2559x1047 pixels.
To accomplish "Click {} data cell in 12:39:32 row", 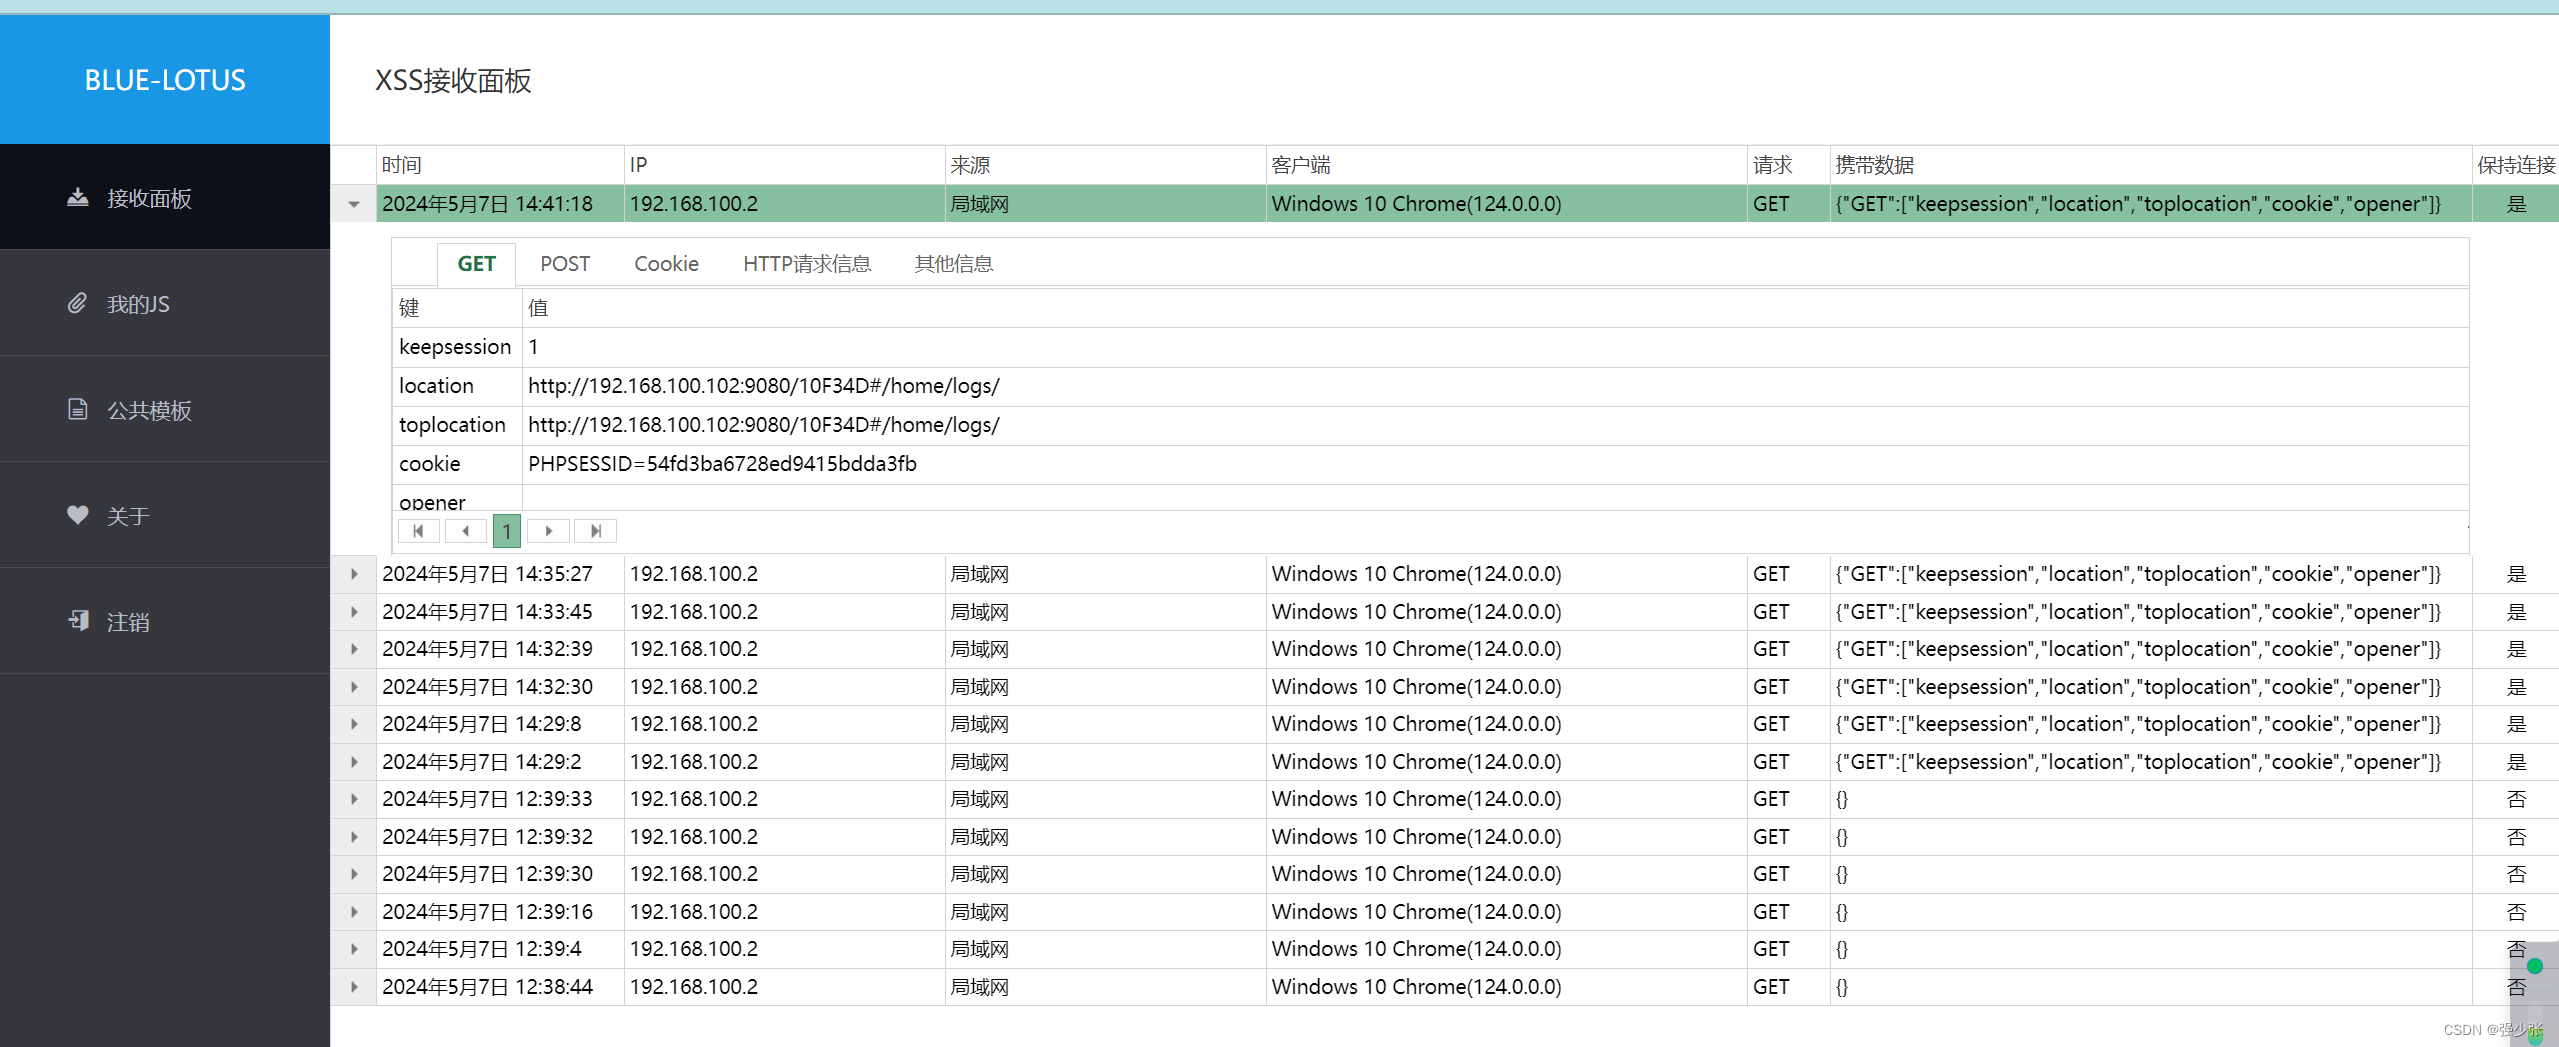I will (2150, 837).
